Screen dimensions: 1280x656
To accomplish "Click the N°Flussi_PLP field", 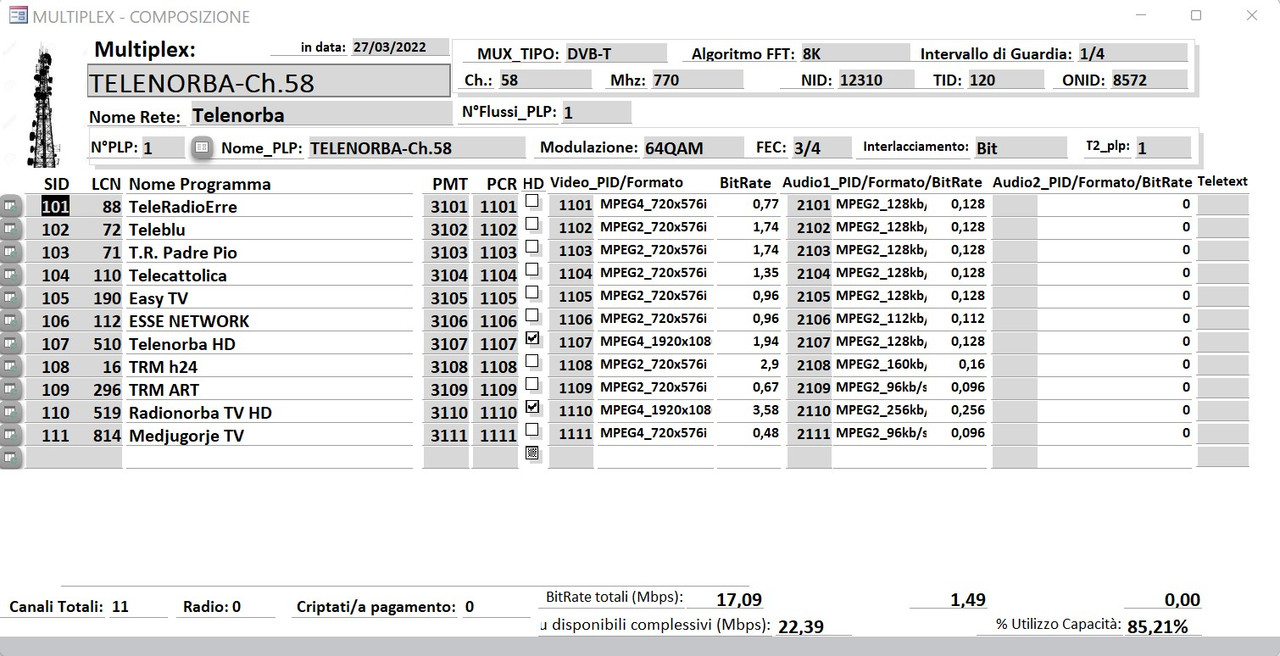I will click(x=597, y=113).
